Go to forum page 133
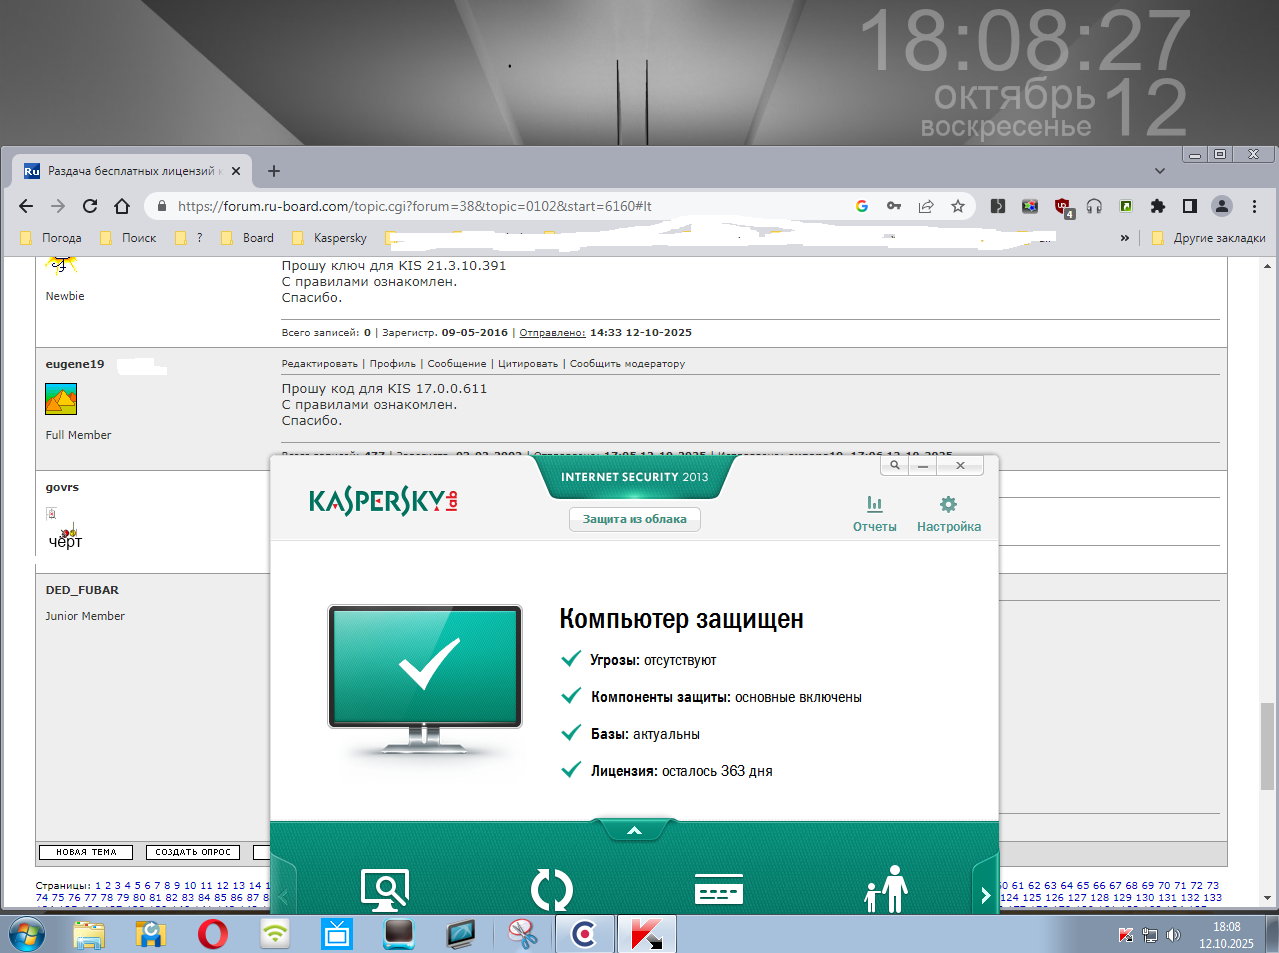Viewport: 1279px width, 953px height. 1213,897
